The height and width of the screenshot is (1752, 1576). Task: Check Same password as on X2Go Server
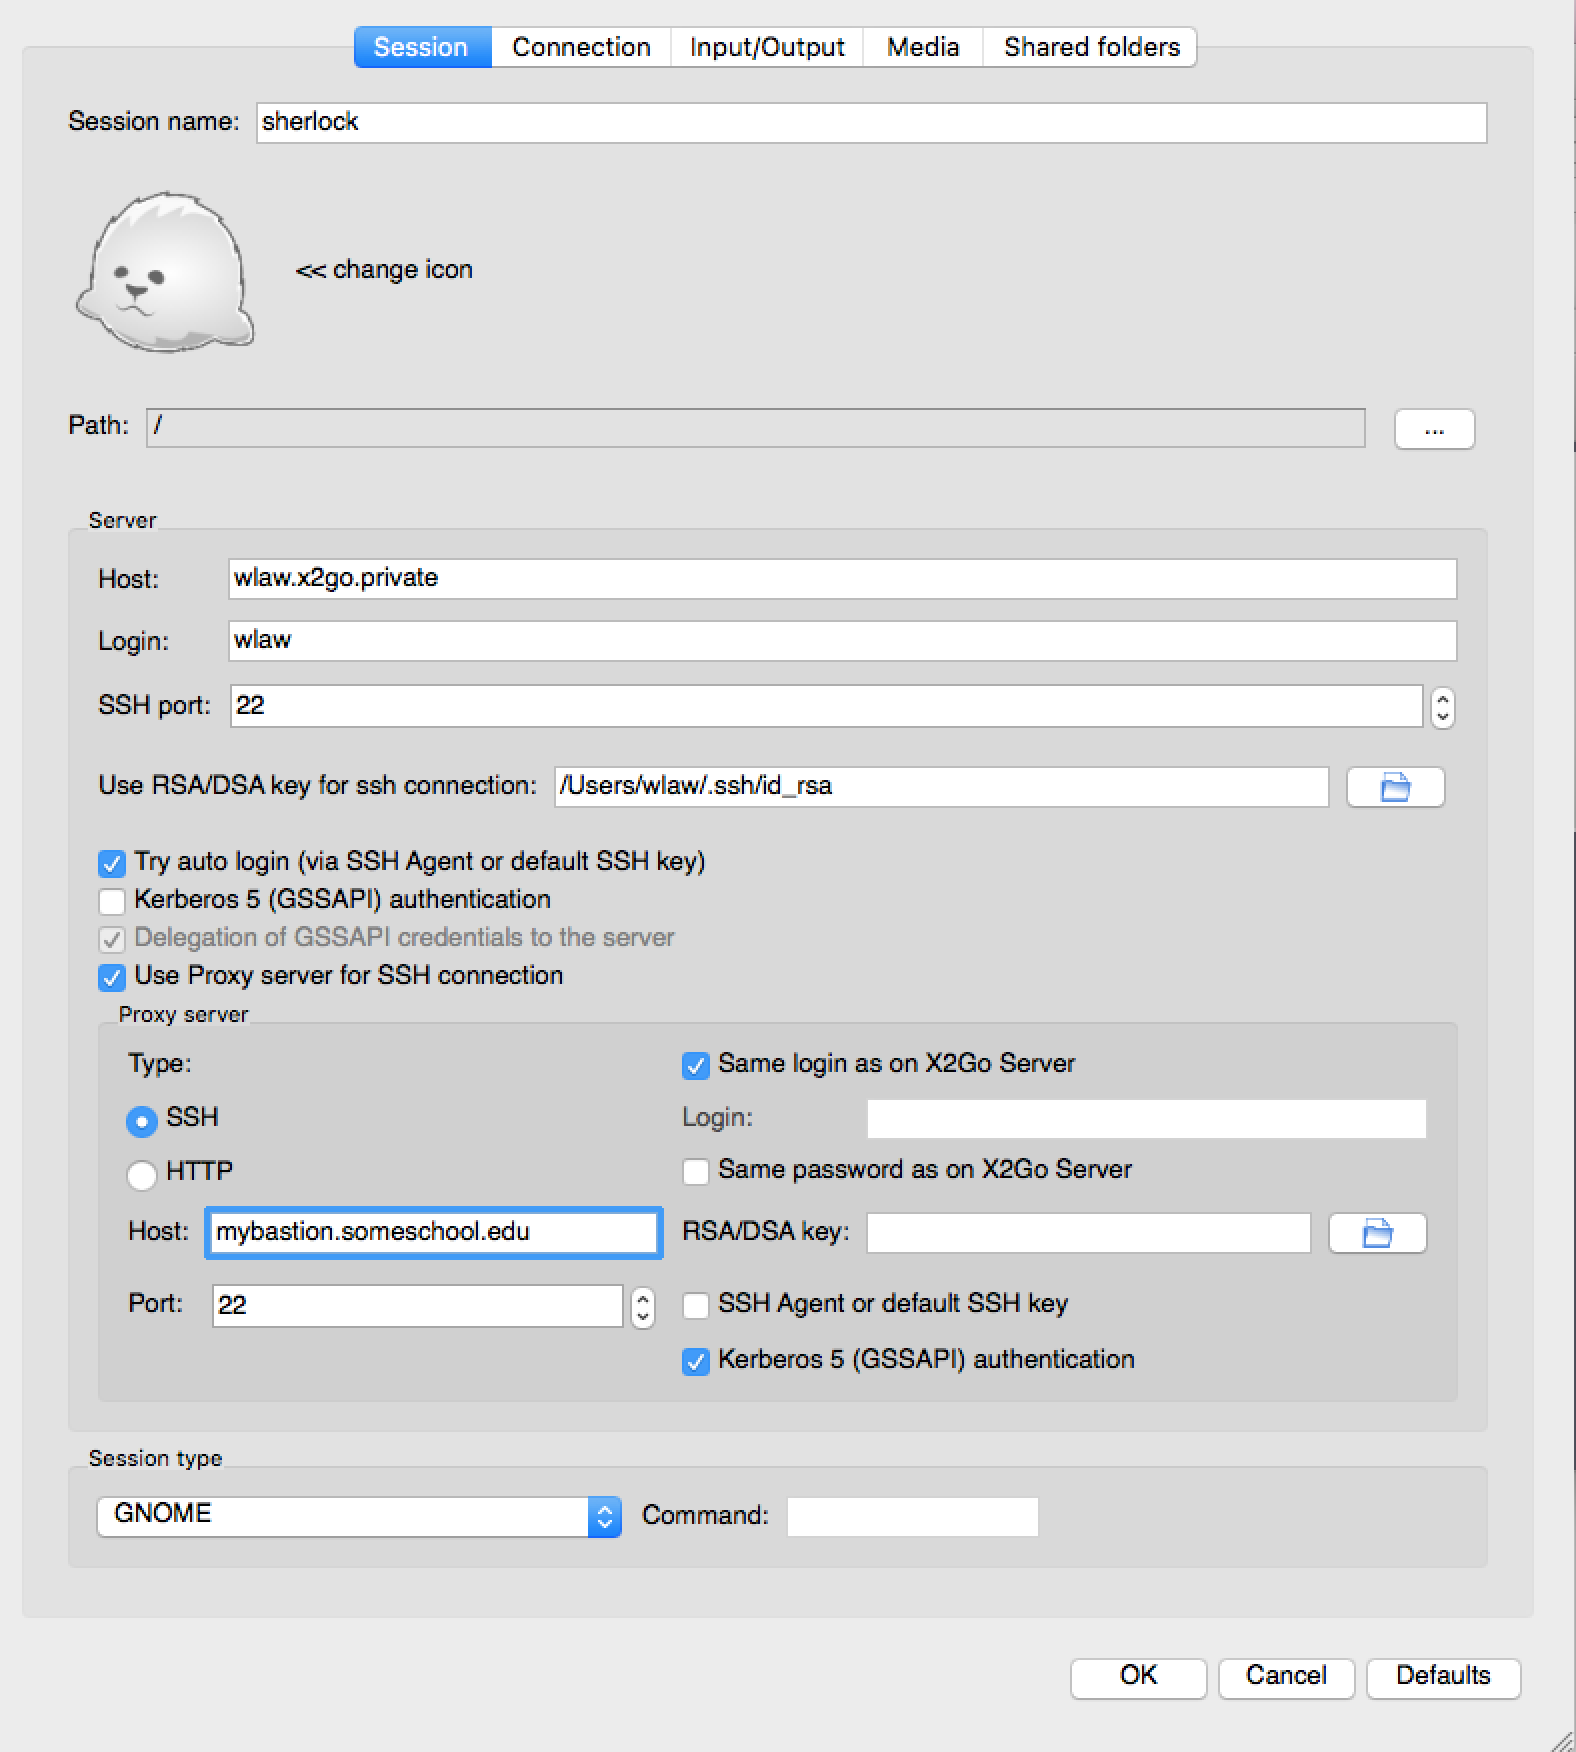(x=695, y=1170)
